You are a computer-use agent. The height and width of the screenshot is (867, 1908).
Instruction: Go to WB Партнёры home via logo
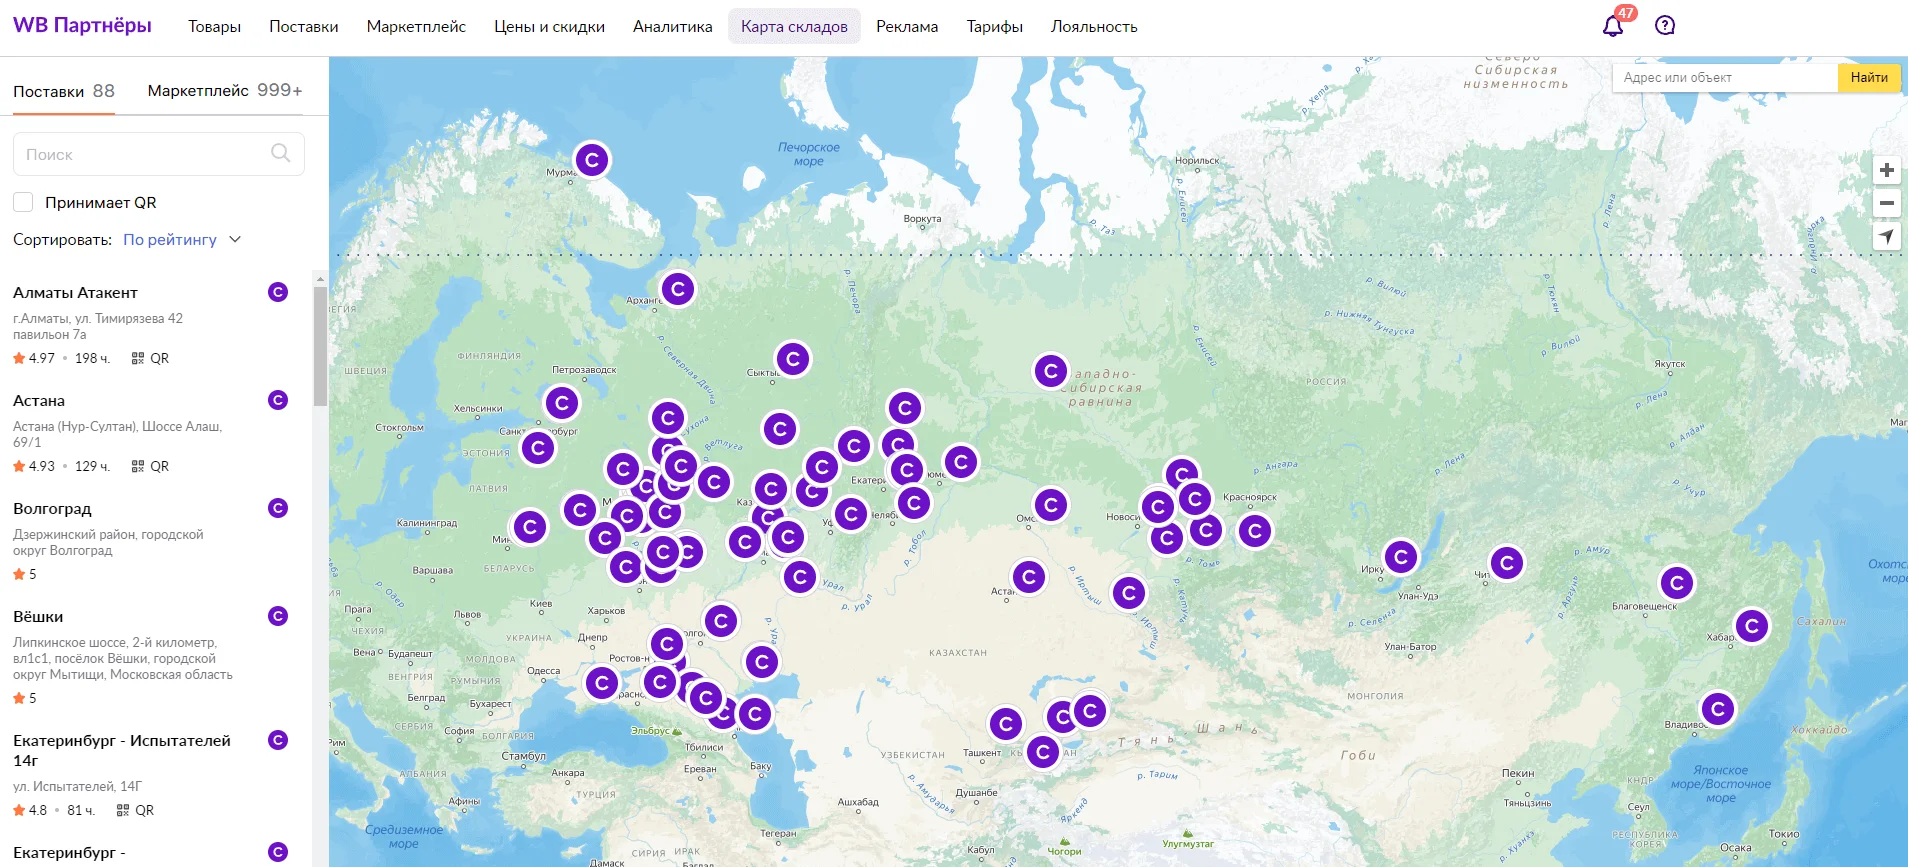coord(82,25)
